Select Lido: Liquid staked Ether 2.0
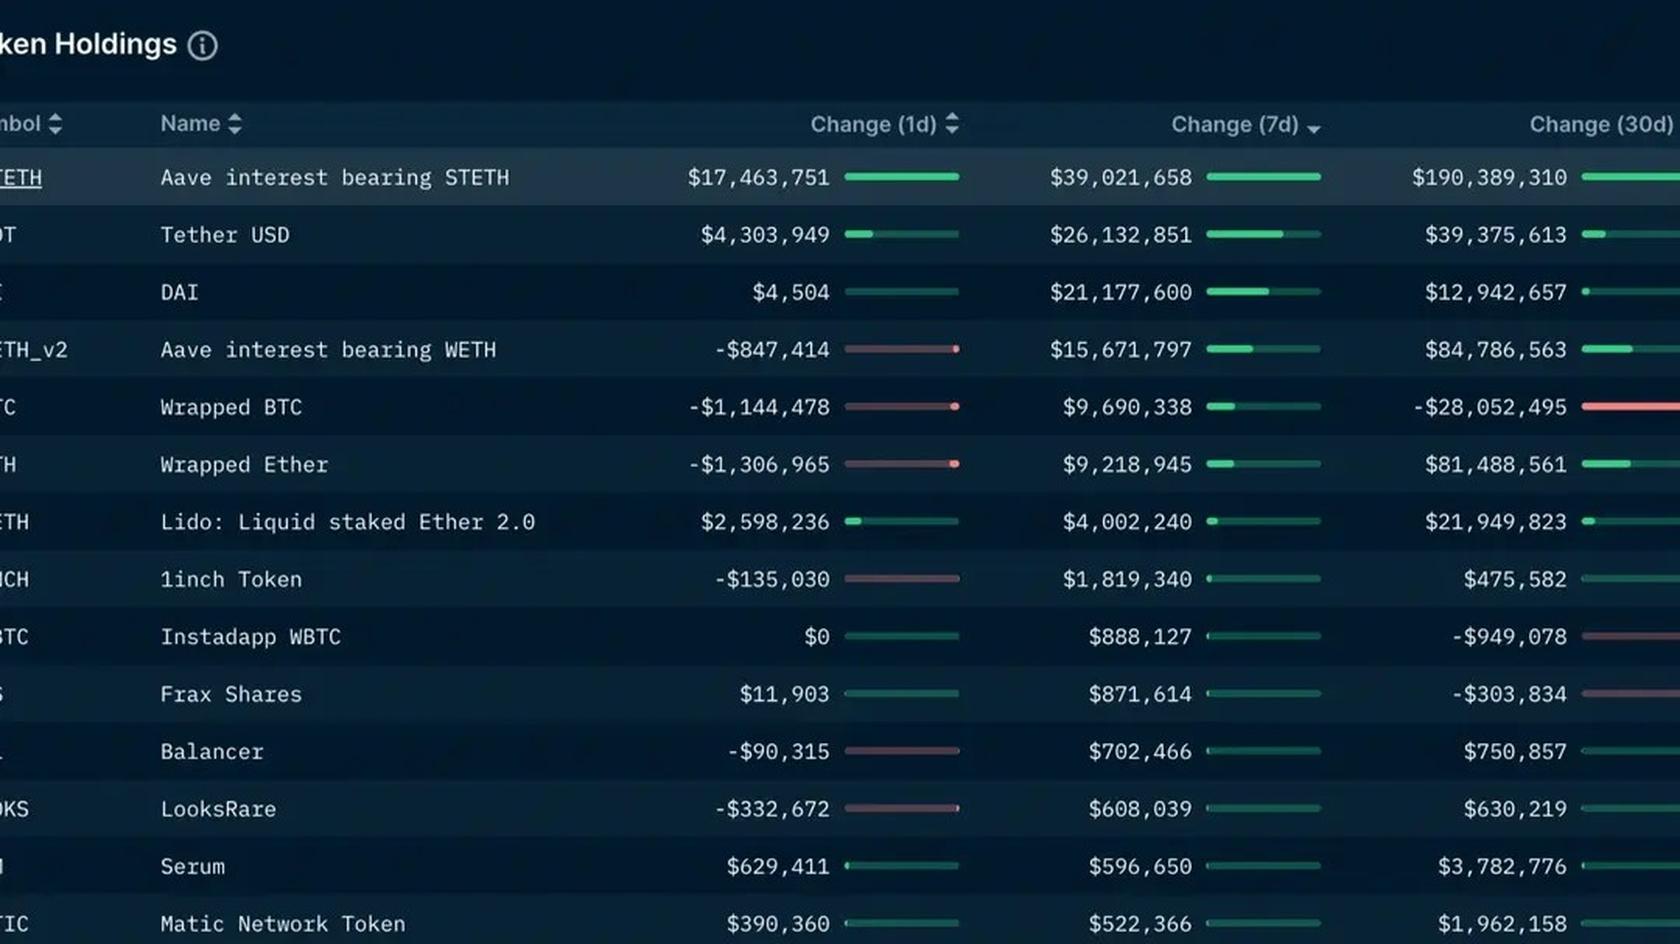 [348, 522]
